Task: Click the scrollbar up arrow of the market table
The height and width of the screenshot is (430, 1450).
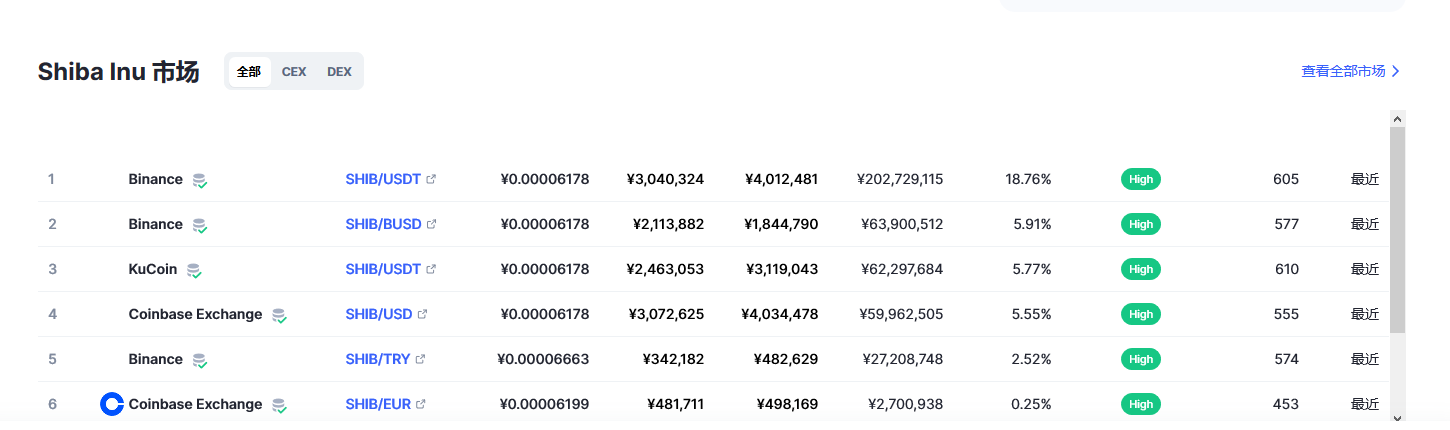Action: (1397, 118)
